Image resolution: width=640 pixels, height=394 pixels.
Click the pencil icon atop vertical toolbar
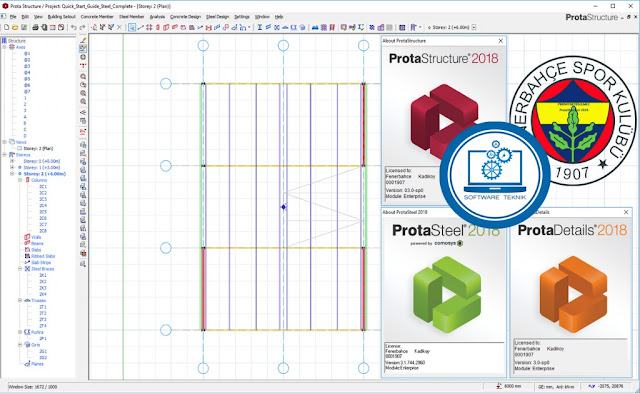pos(83,40)
